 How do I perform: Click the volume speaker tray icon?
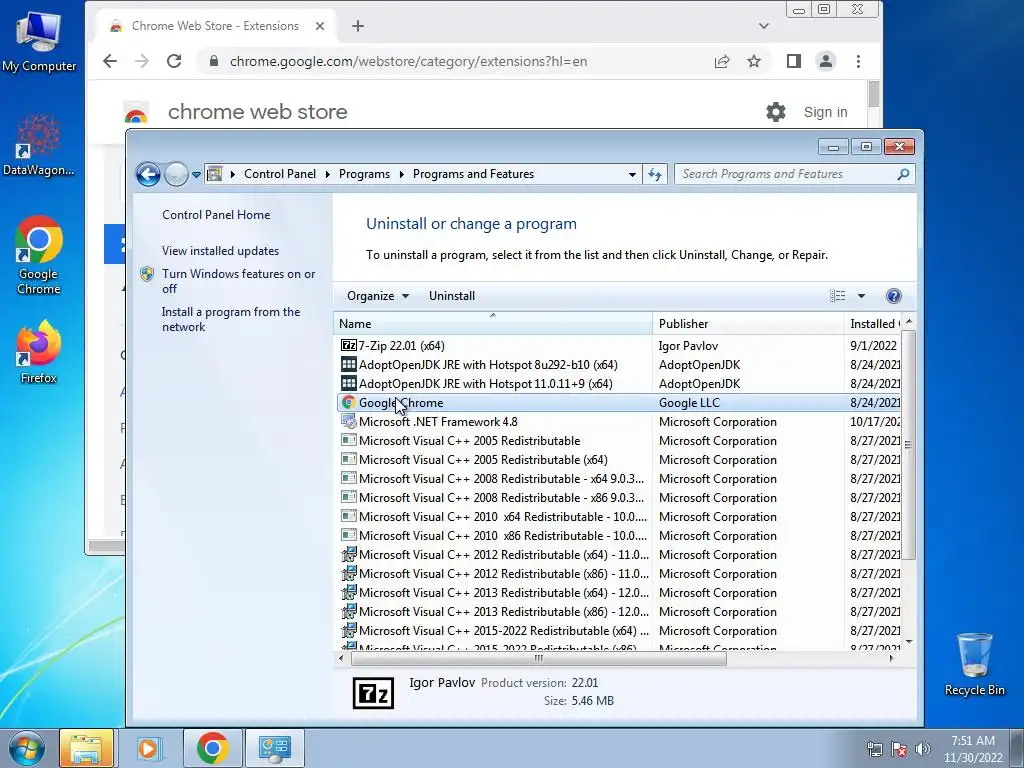(923, 749)
